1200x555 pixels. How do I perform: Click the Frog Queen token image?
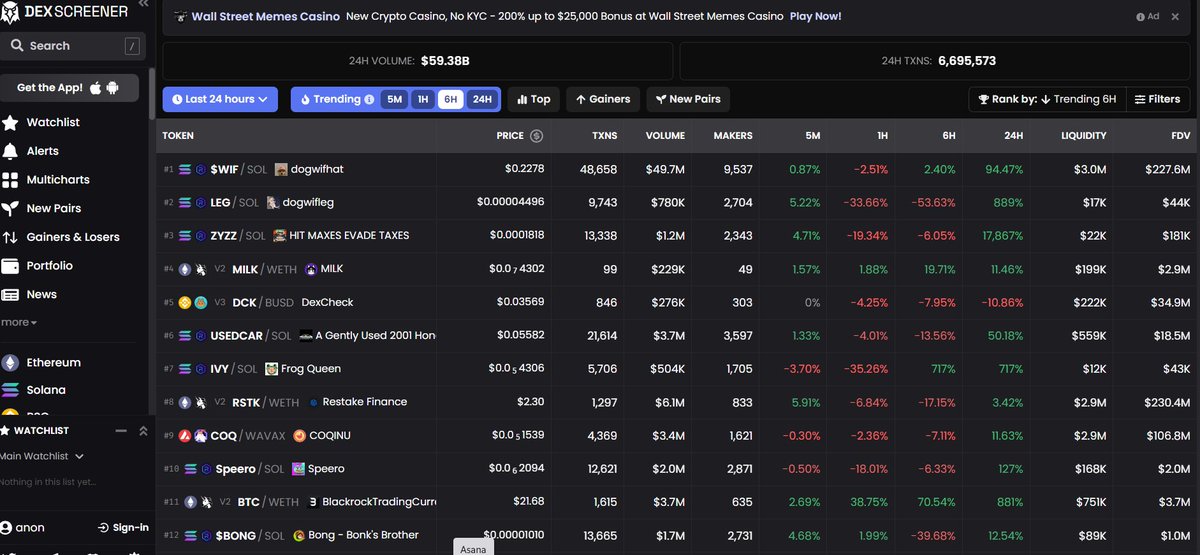(x=271, y=369)
